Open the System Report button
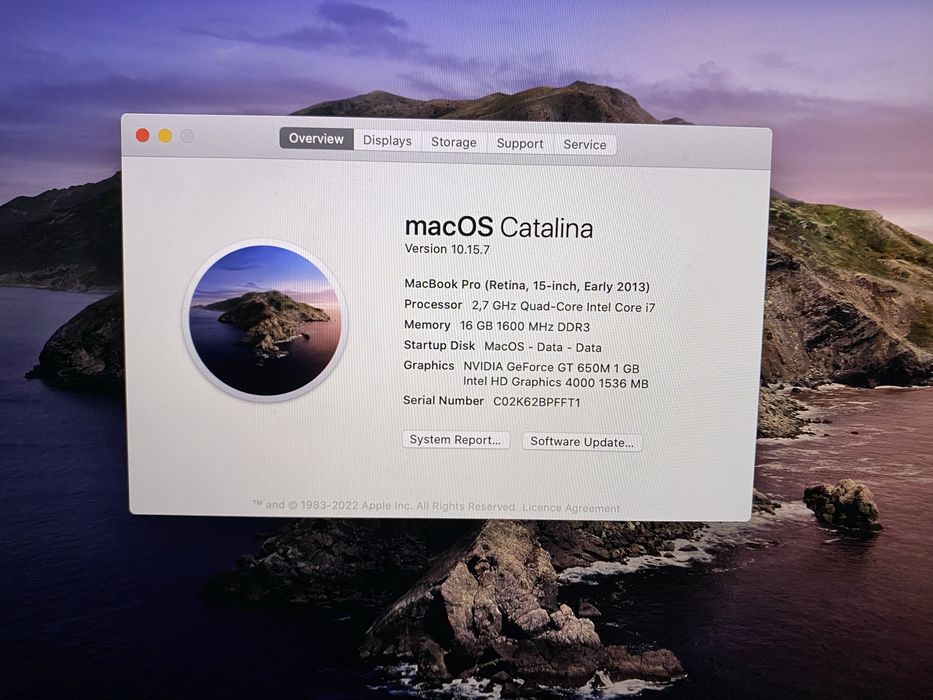 [x=456, y=440]
